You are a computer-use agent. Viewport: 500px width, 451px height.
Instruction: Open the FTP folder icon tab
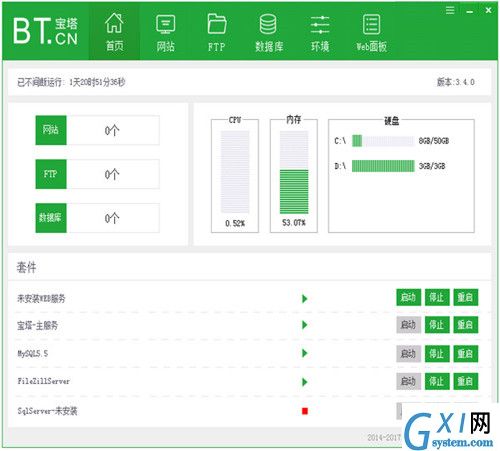217,32
